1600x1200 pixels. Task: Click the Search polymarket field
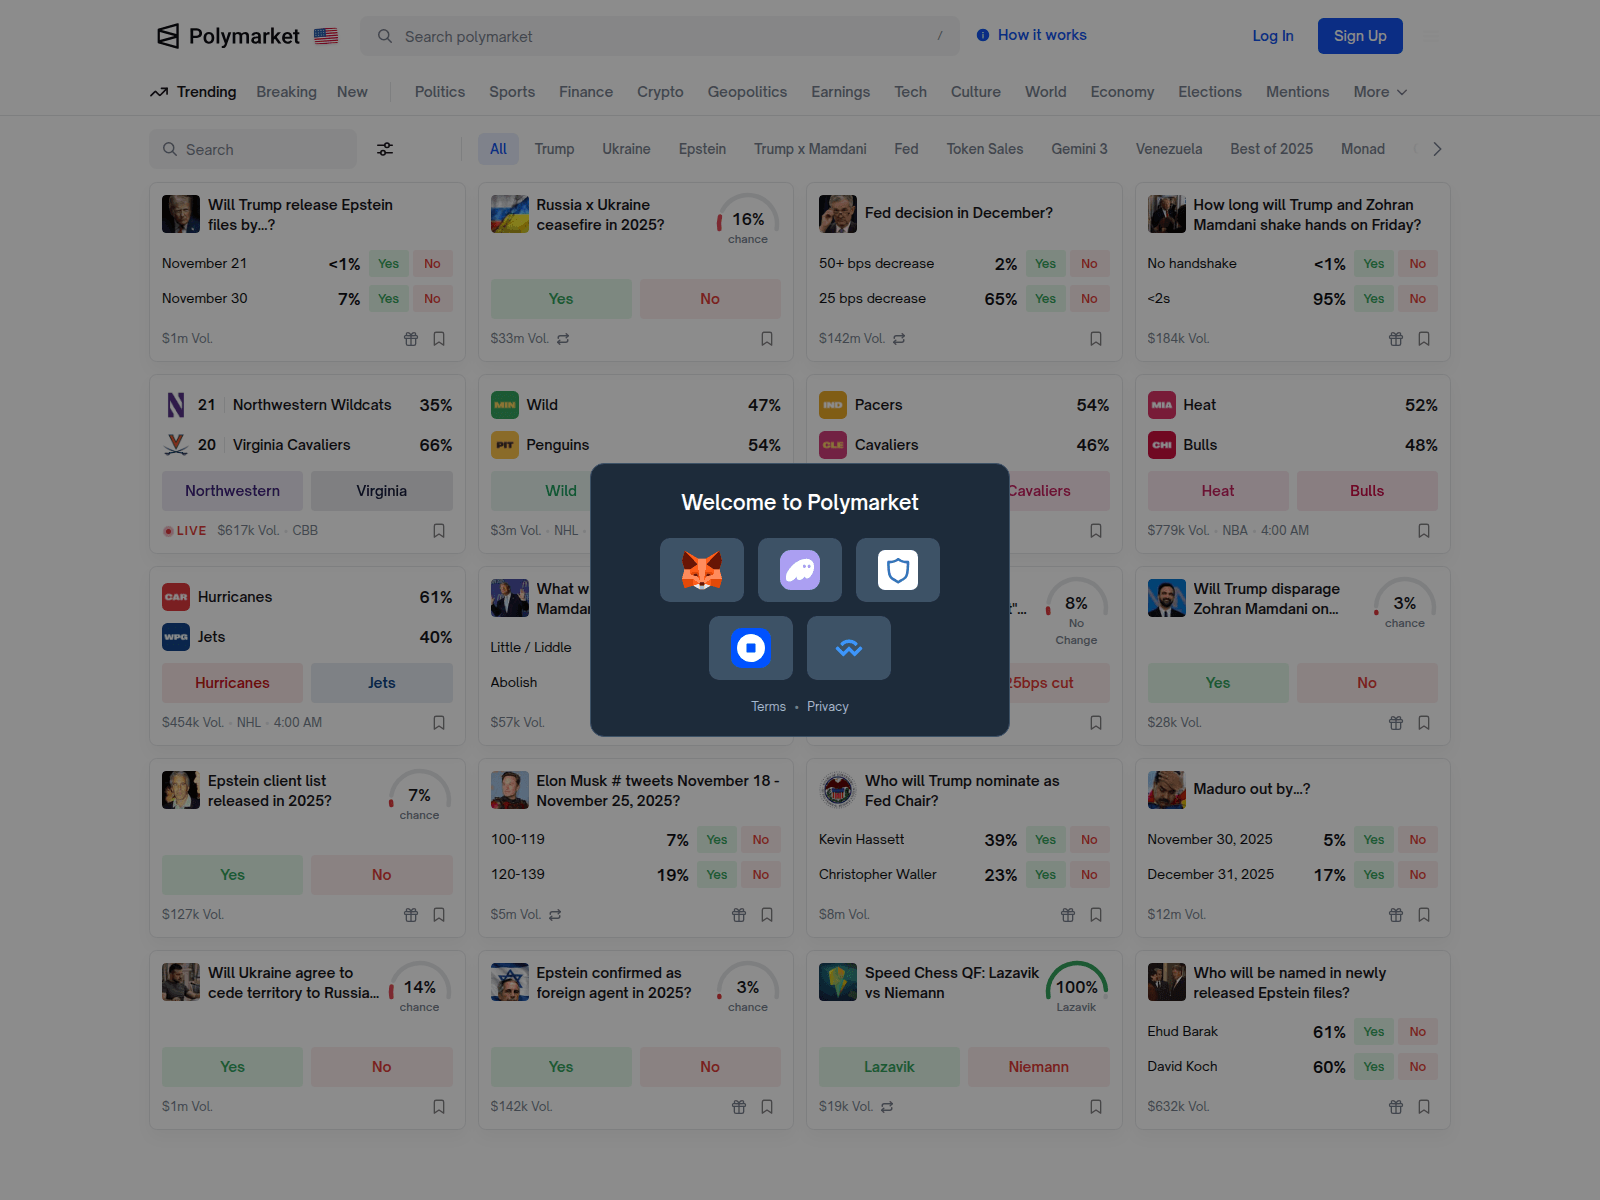click(660, 36)
